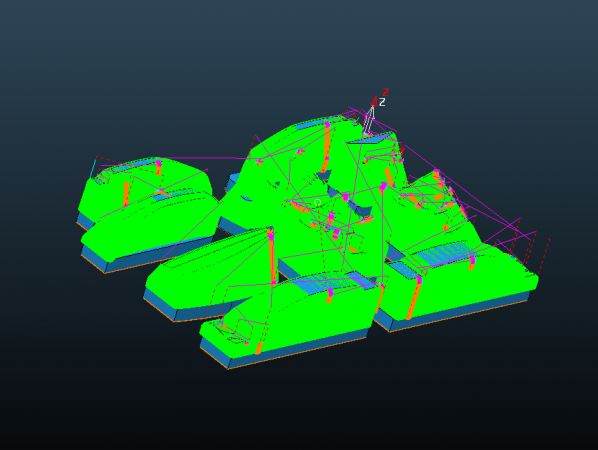
Task: Select the blue hatched area on right block
Action: (x=442, y=252)
